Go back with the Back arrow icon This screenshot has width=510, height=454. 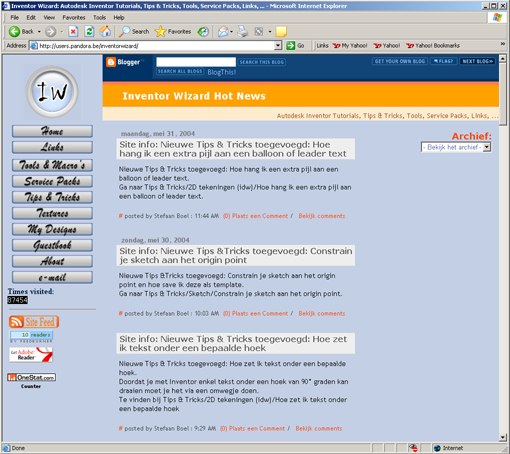coord(14,32)
